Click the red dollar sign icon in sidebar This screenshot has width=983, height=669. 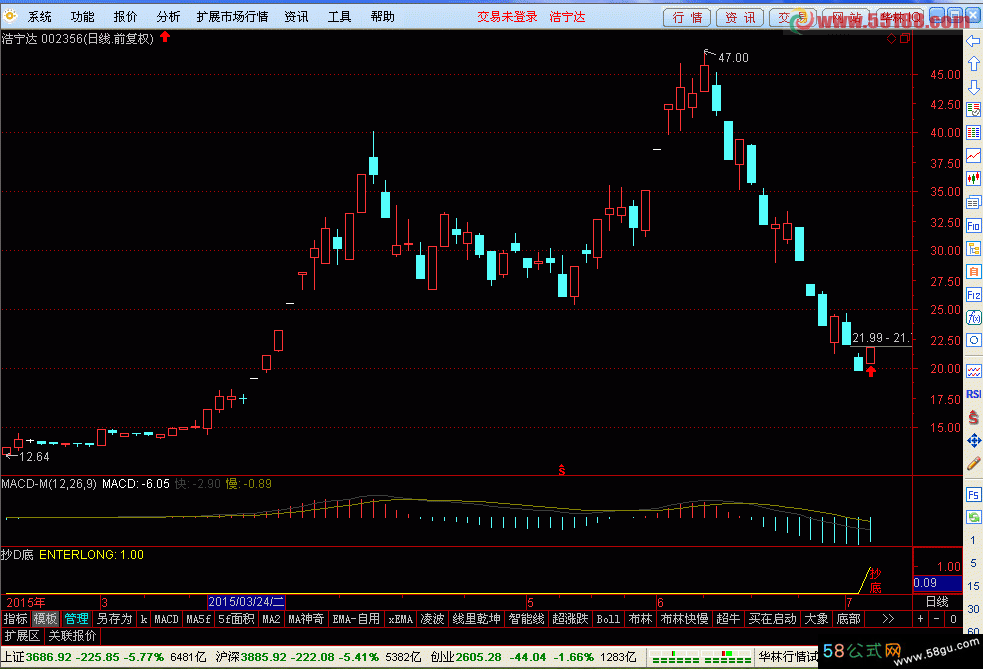point(973,417)
